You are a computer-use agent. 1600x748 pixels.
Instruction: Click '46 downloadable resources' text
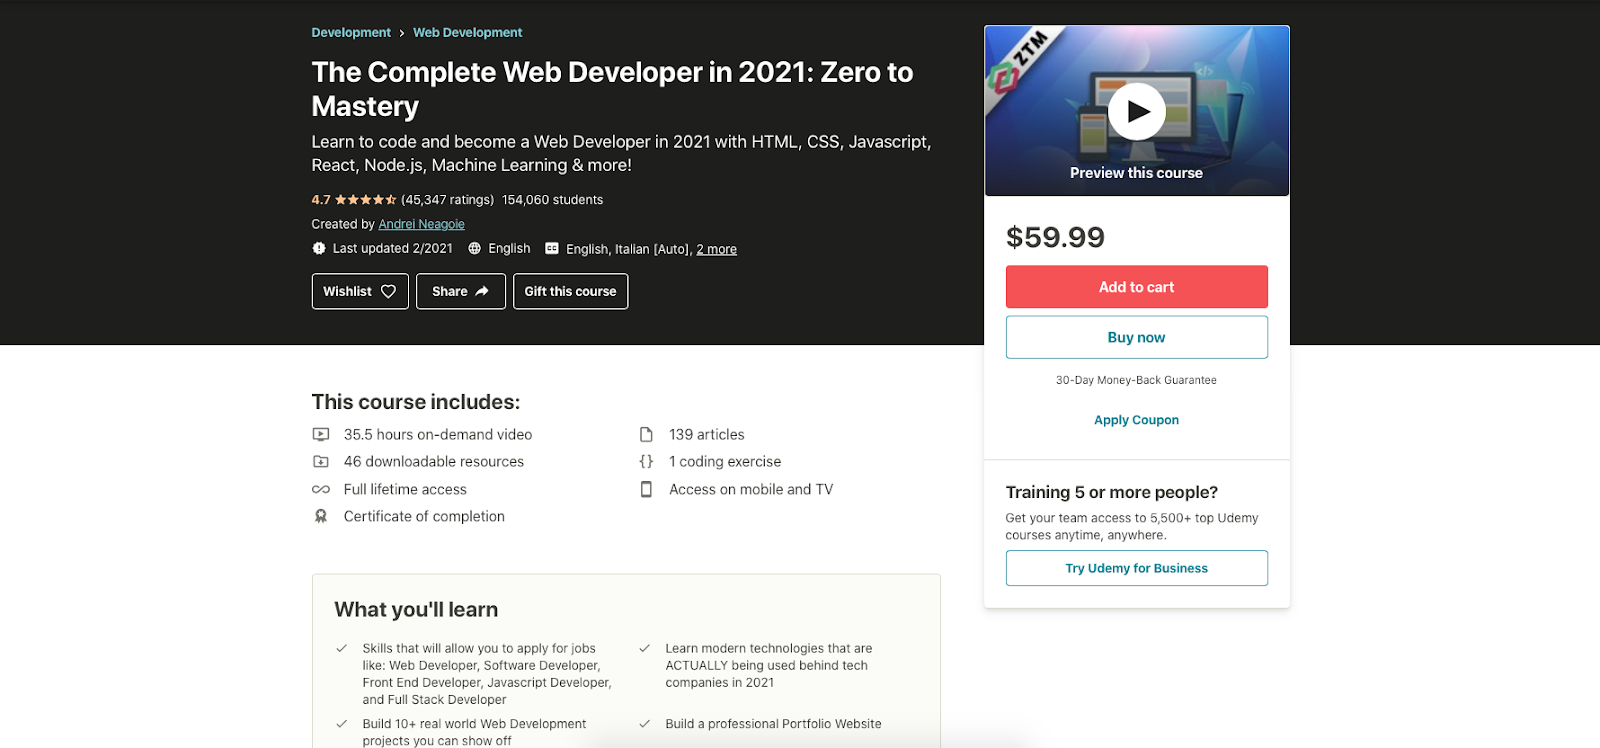(434, 461)
